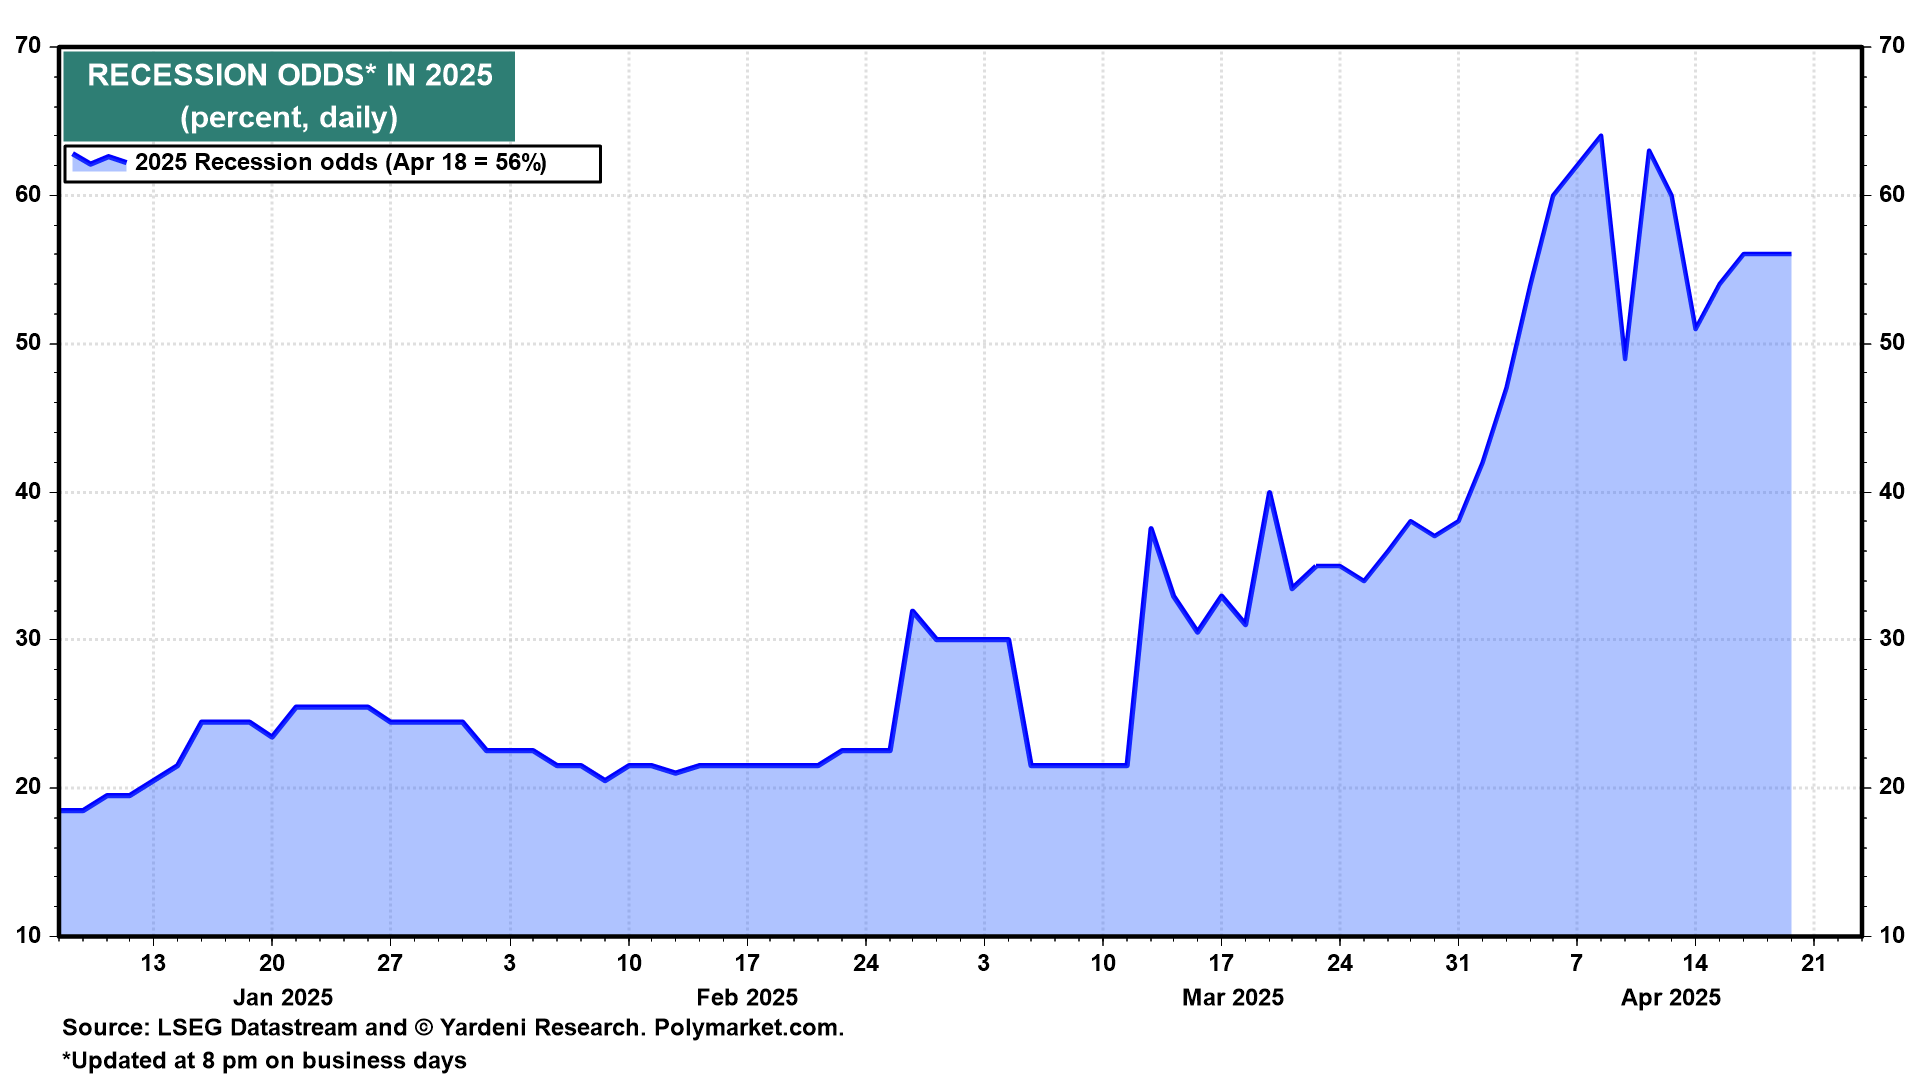
Task: Click the right axis value 50
Action: tap(1892, 343)
